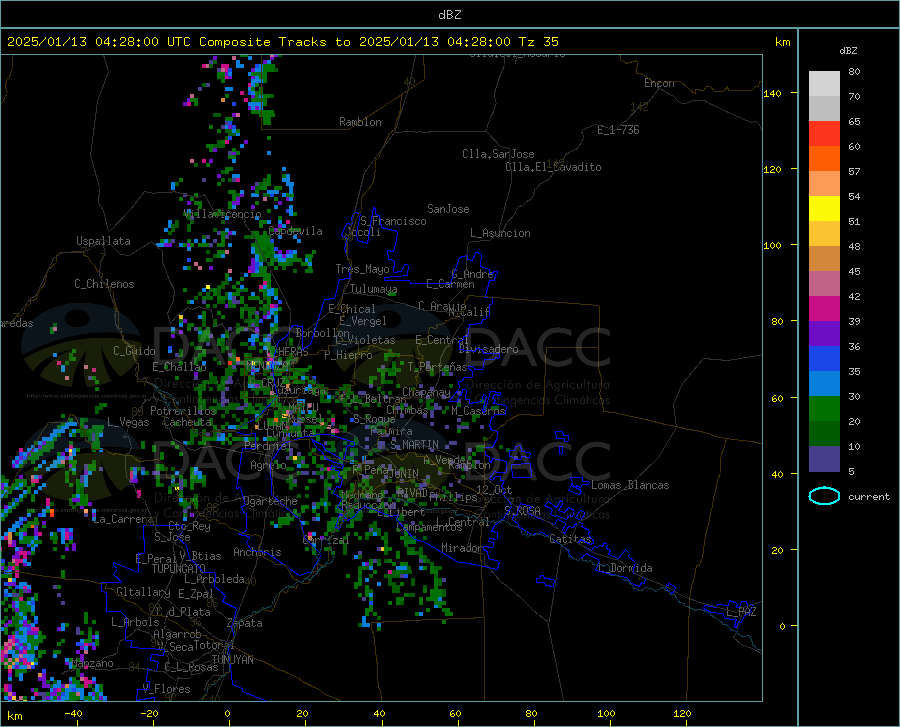Click the L_Vegas map label

(x=128, y=422)
